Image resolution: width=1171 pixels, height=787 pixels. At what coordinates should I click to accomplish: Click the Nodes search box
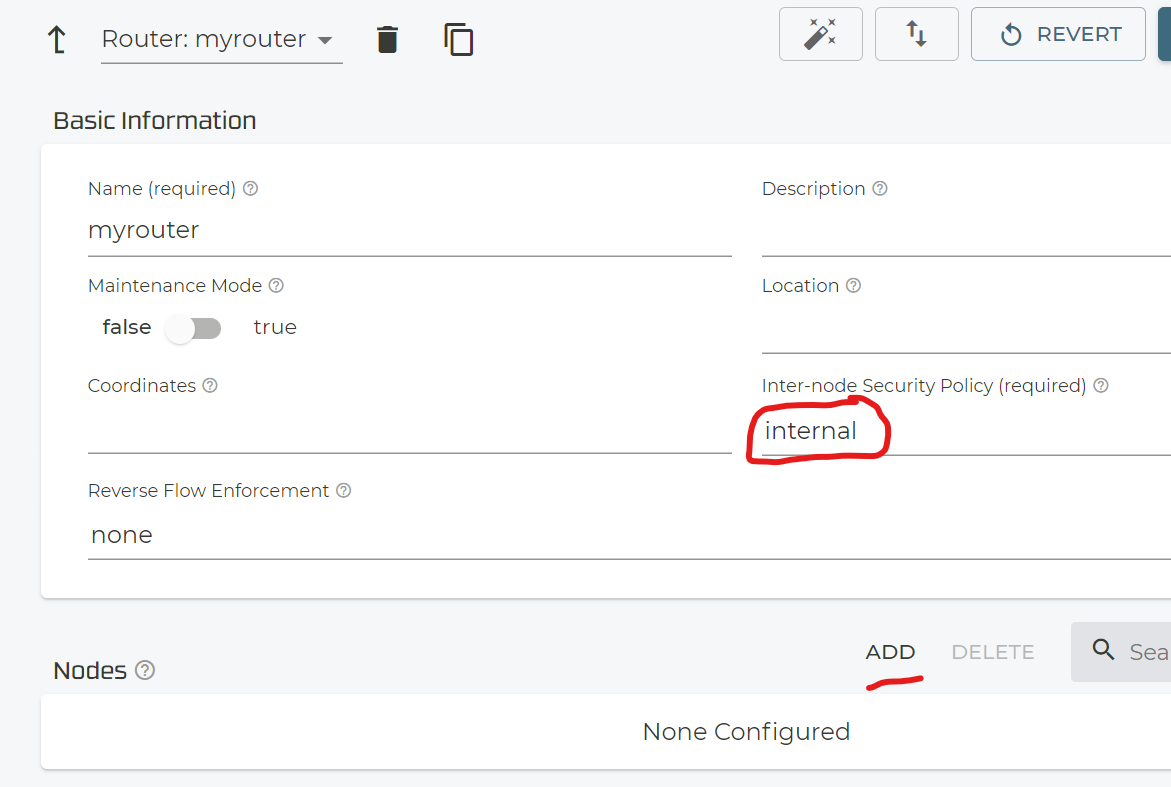coord(1140,652)
